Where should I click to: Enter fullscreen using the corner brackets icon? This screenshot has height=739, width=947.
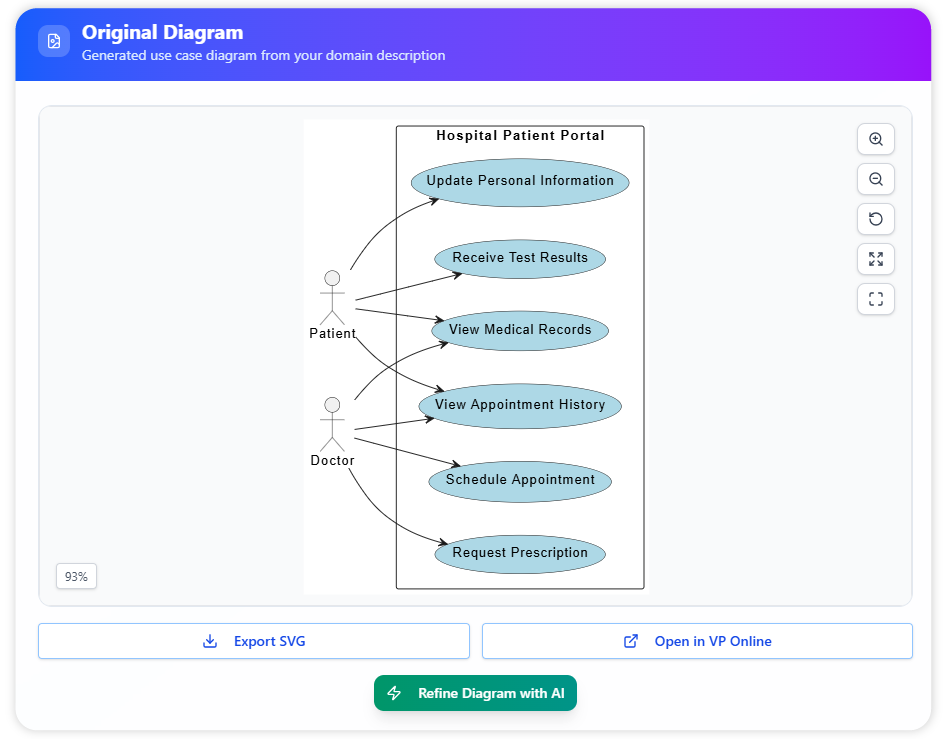click(x=875, y=299)
